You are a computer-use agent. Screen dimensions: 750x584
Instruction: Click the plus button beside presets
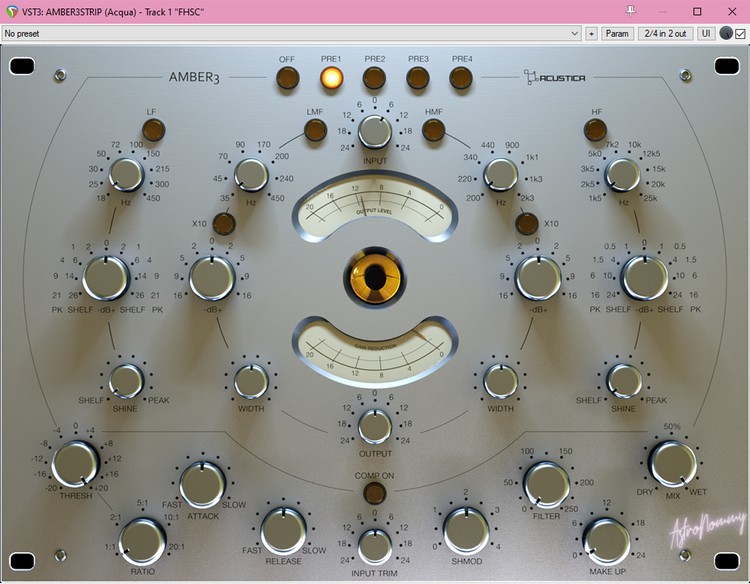pyautogui.click(x=591, y=33)
